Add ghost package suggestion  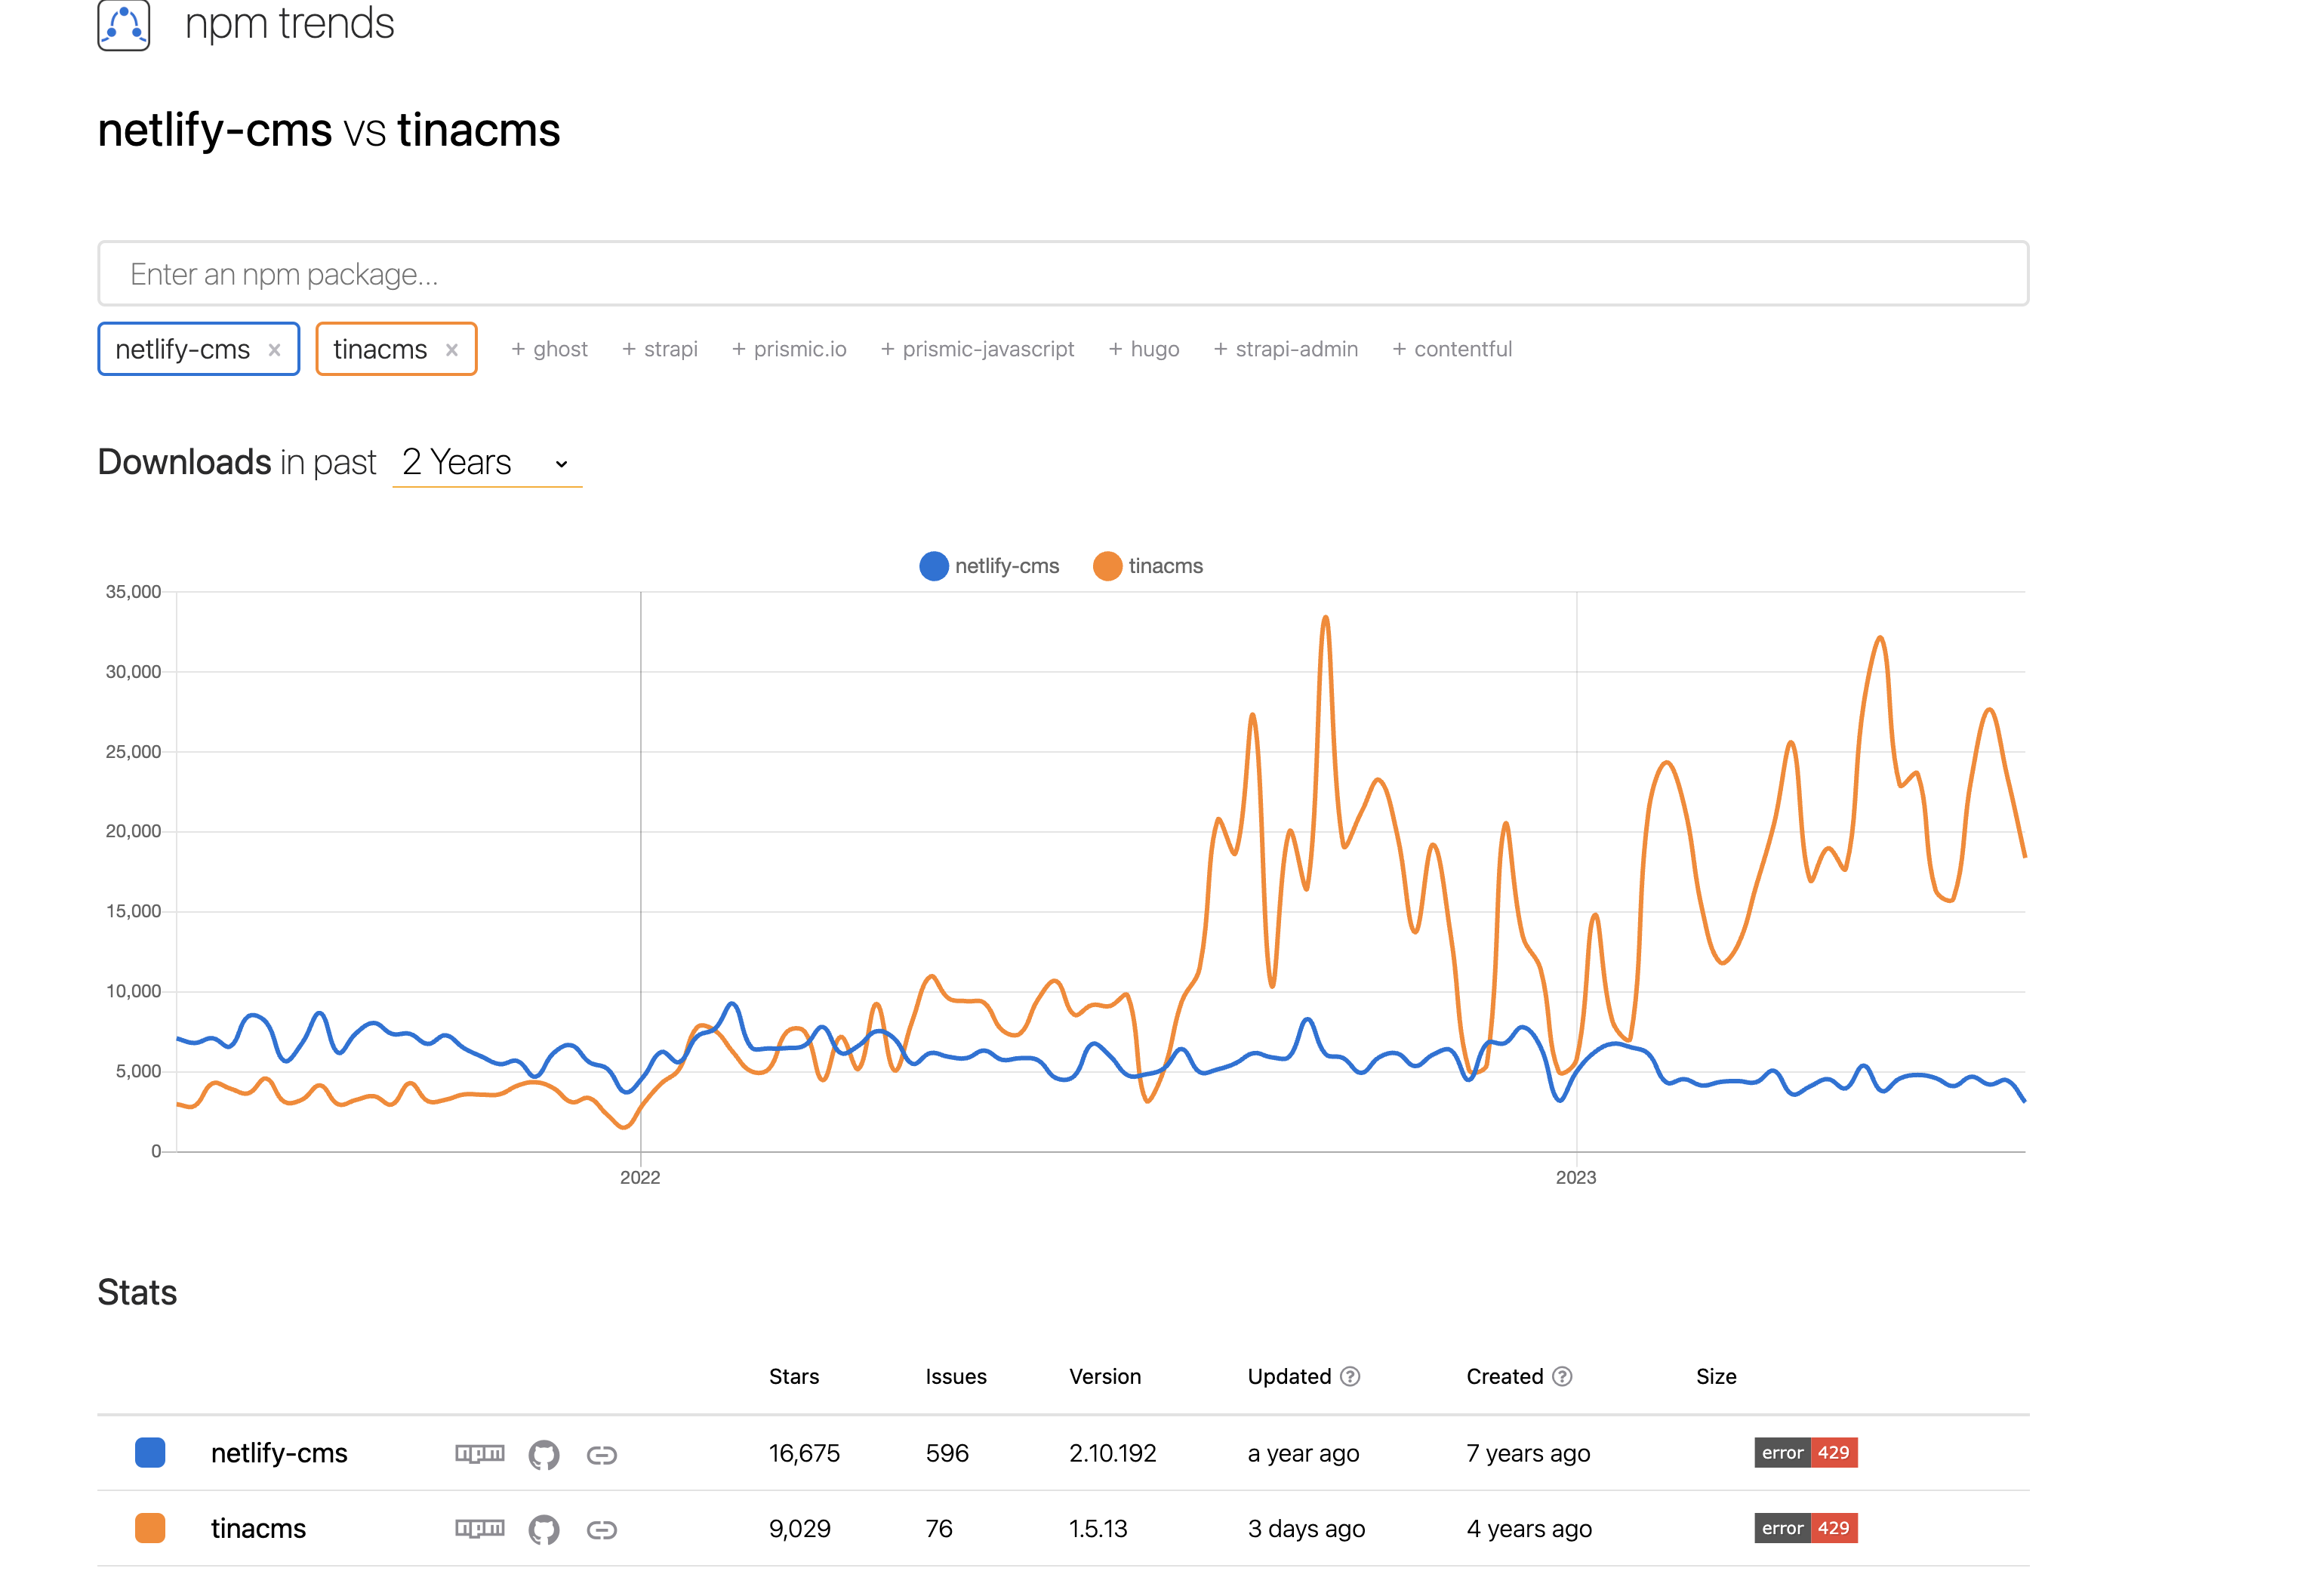(549, 349)
